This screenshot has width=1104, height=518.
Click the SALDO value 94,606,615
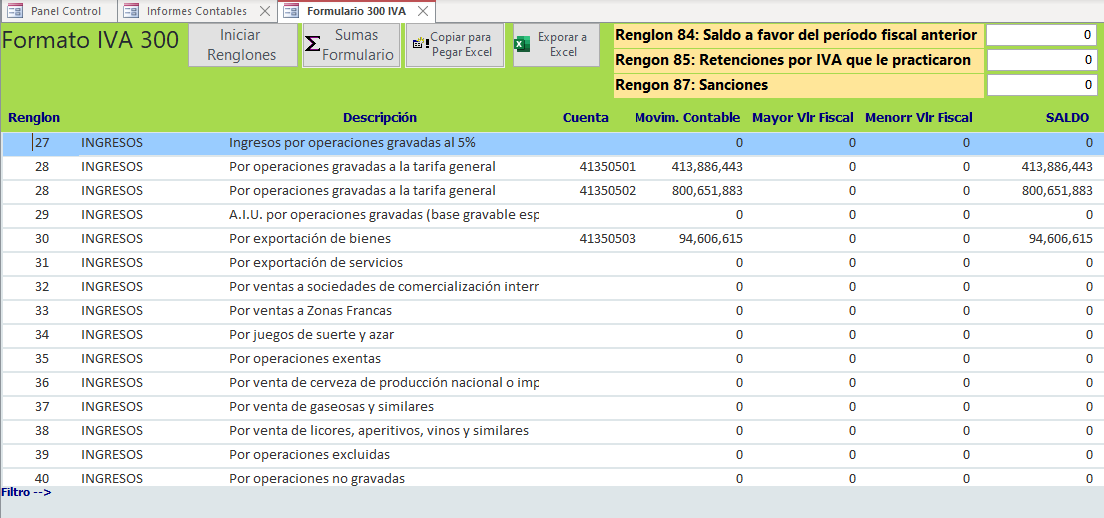[x=1061, y=239]
